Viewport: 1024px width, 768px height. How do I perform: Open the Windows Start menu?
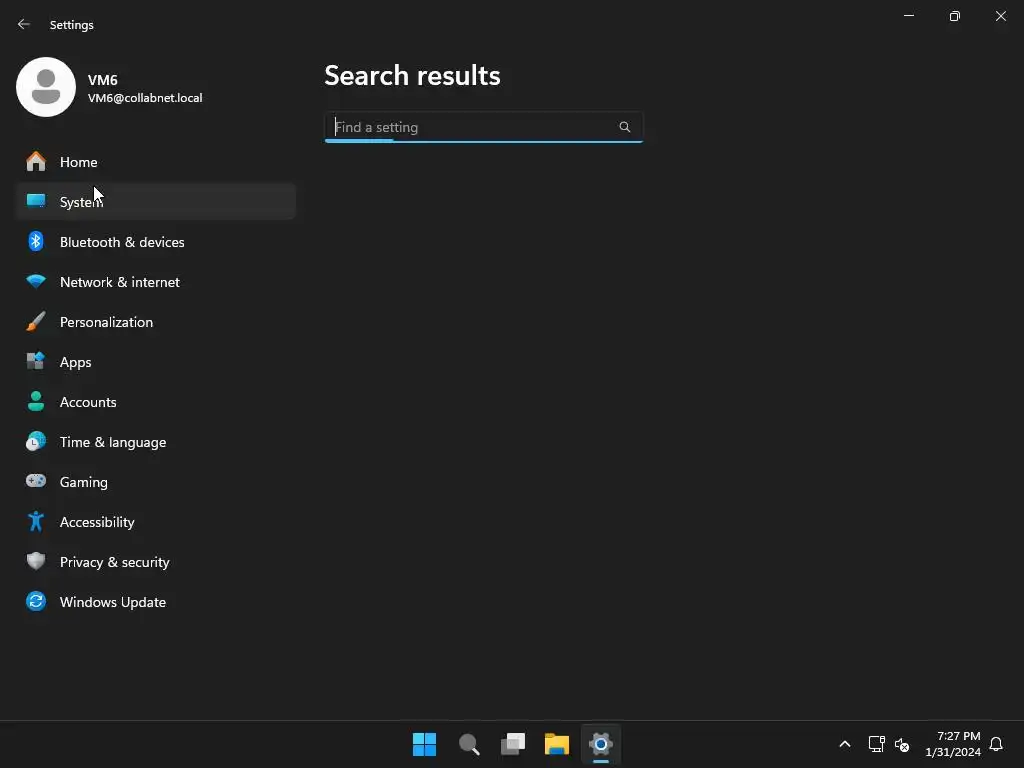tap(424, 744)
